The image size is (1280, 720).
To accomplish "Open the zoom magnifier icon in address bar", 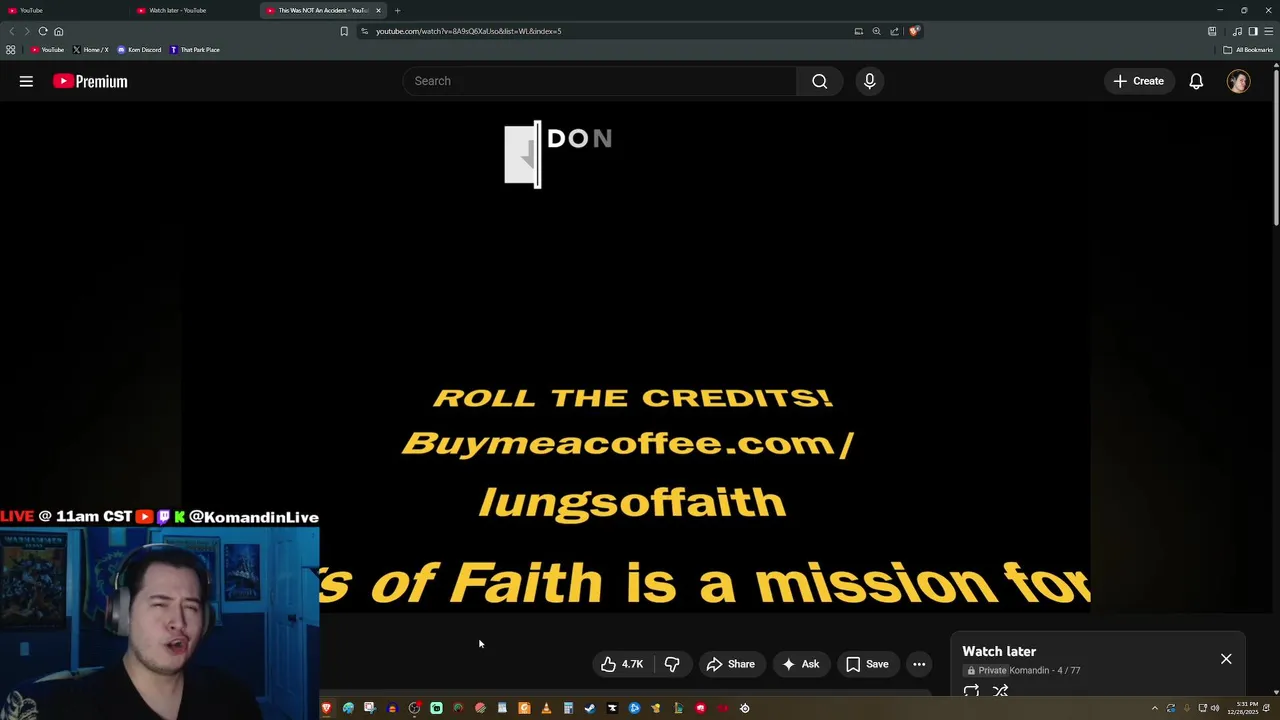I will coord(876,31).
